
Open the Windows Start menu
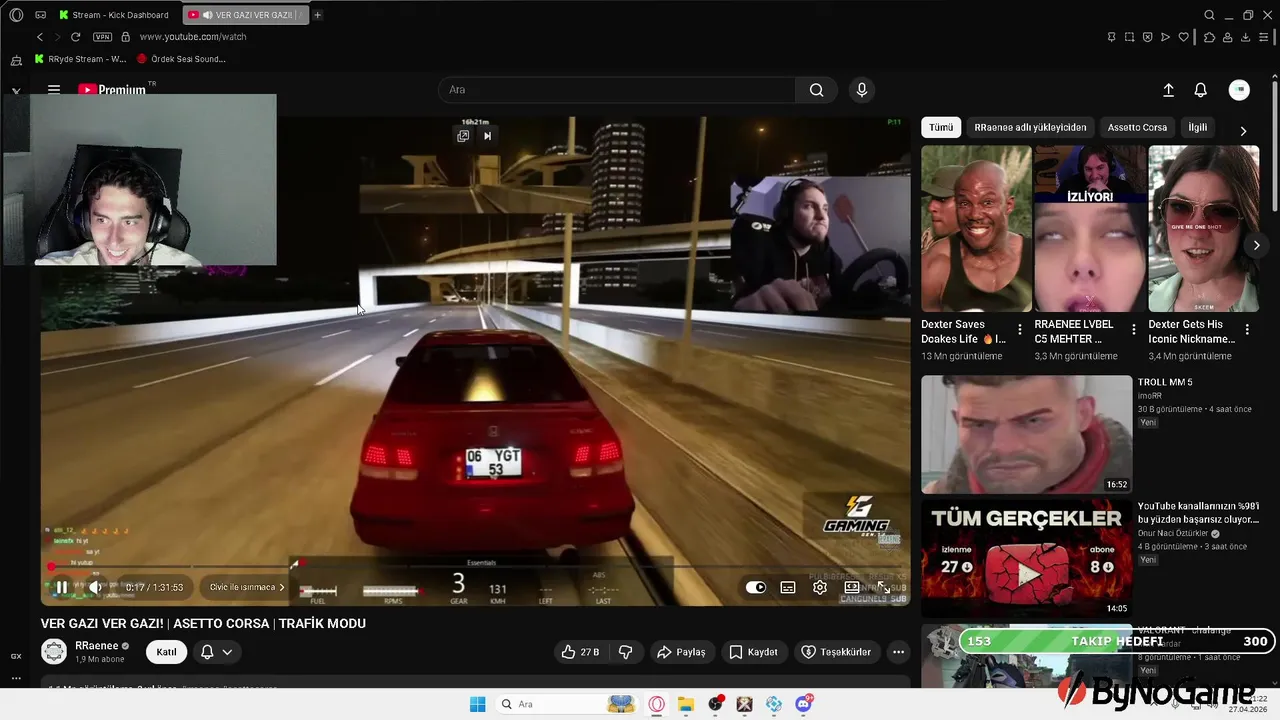click(x=478, y=704)
